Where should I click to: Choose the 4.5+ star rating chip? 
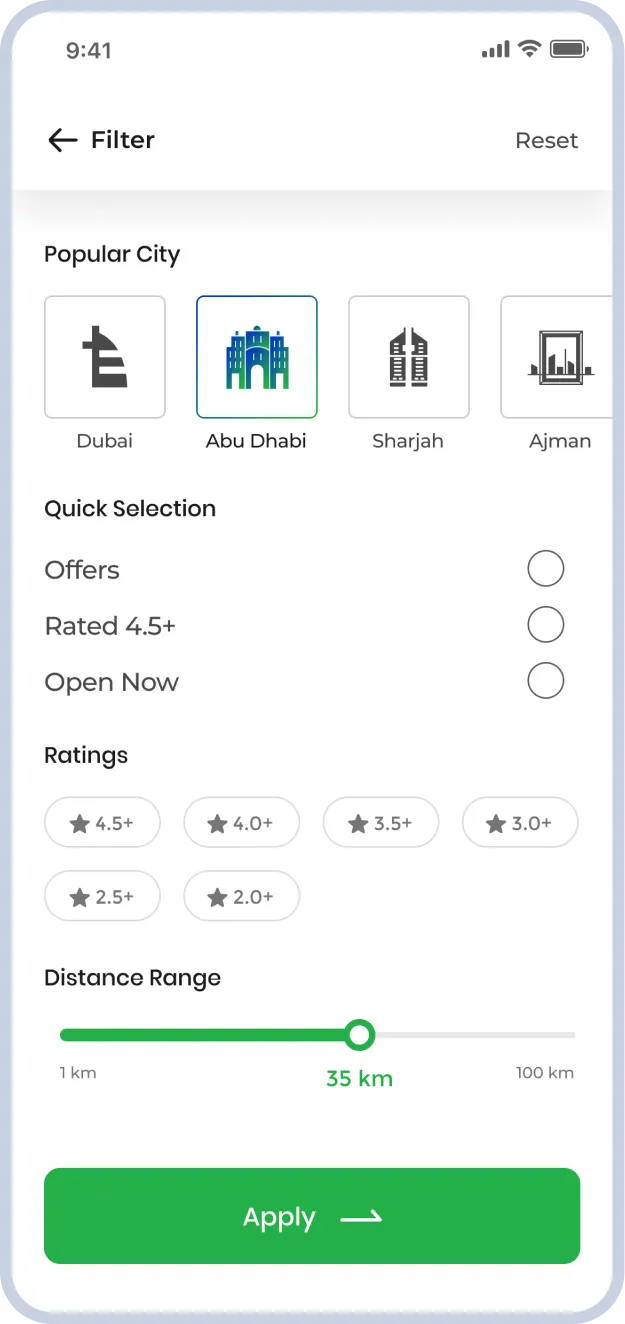(102, 823)
